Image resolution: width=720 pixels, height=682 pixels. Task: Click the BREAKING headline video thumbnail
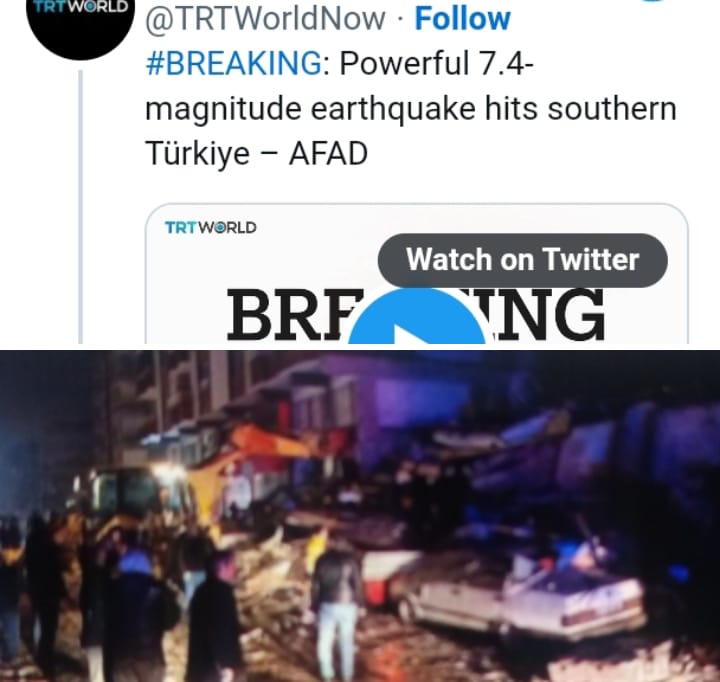pos(416,274)
